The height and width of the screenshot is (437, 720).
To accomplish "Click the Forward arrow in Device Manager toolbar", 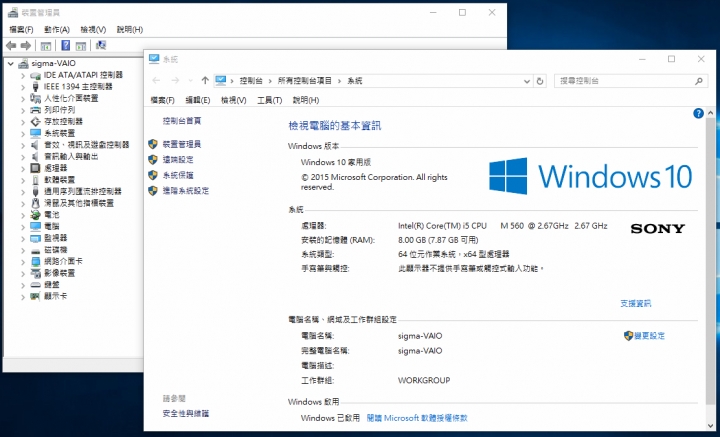I will click(x=26, y=45).
